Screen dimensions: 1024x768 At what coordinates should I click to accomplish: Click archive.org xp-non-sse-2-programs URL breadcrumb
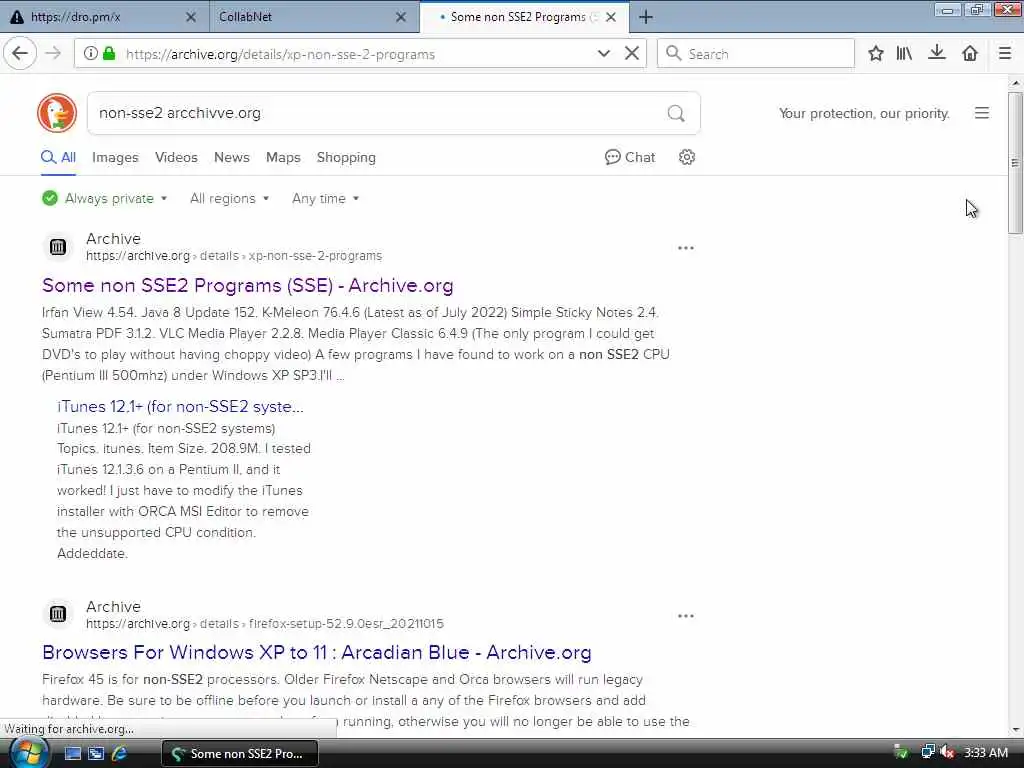(234, 256)
